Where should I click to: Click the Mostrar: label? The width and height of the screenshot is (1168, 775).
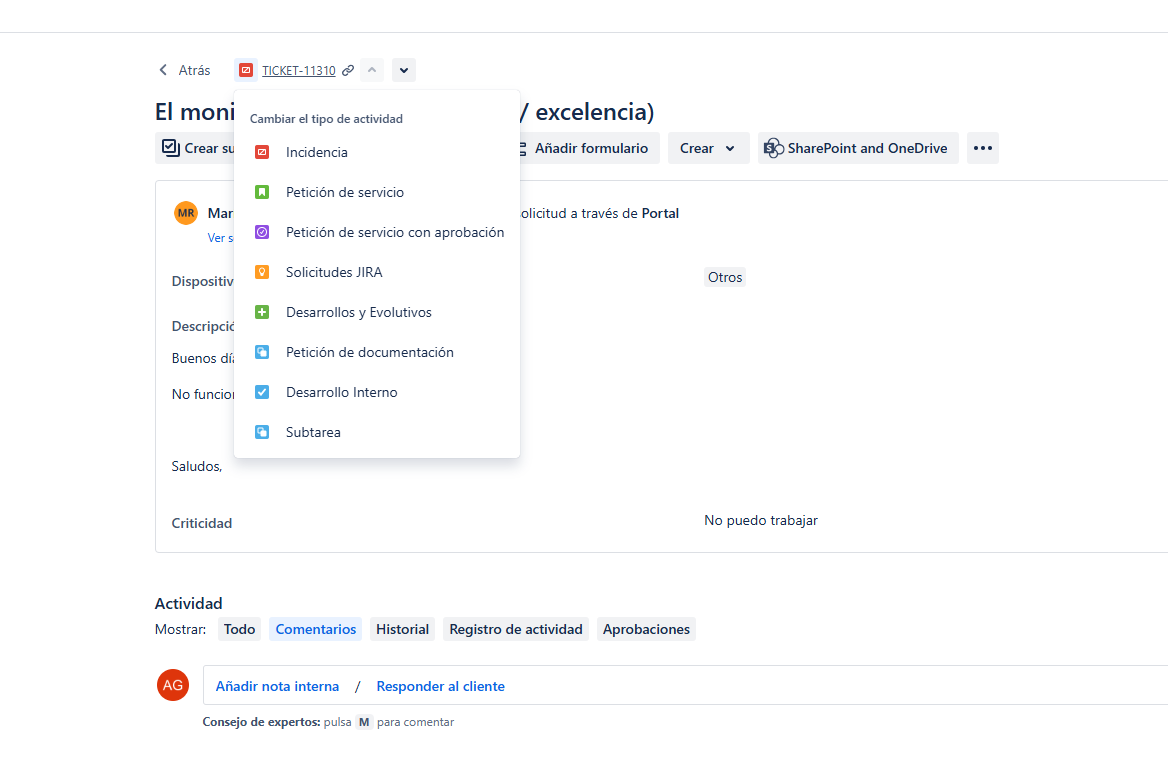point(180,629)
